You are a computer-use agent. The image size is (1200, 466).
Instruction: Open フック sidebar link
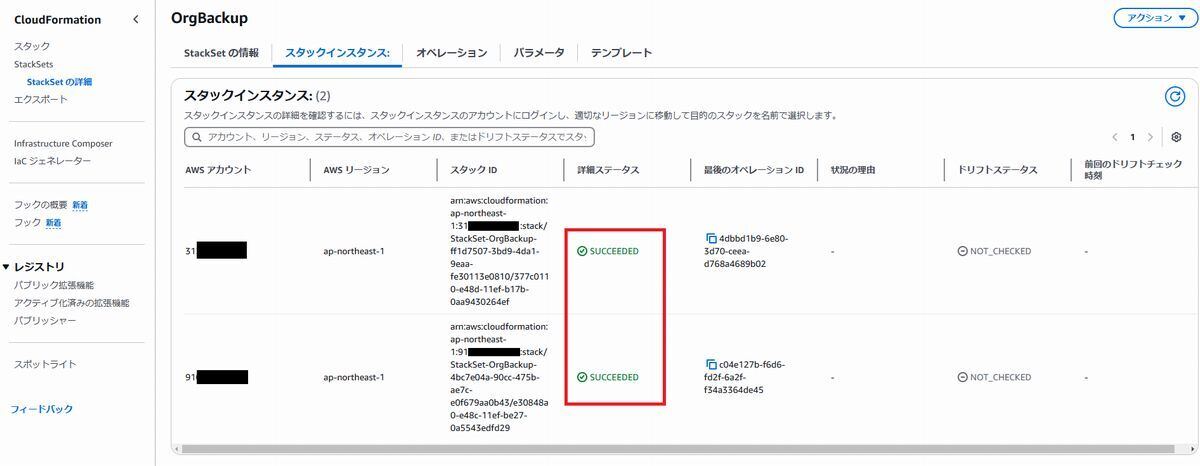[28, 223]
